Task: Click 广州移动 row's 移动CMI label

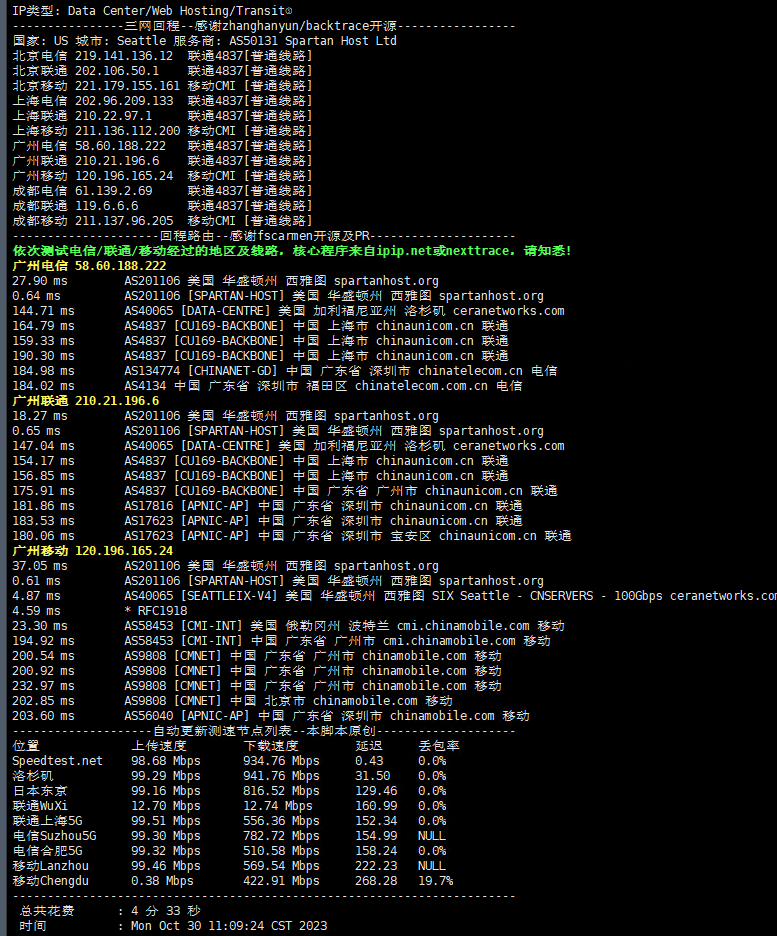Action: [x=212, y=176]
